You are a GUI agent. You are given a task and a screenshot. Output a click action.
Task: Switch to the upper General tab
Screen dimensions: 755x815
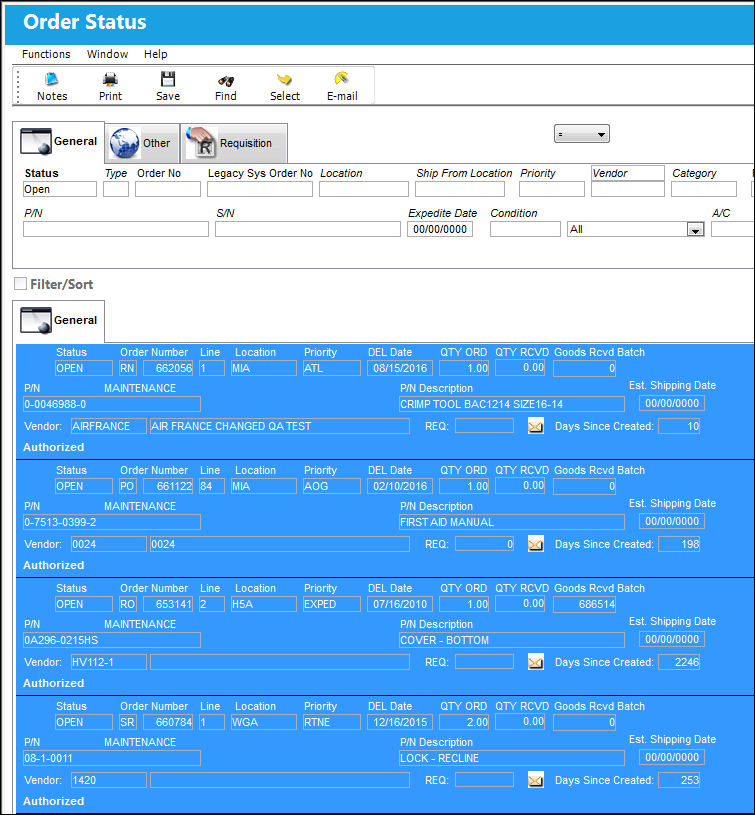coord(58,141)
